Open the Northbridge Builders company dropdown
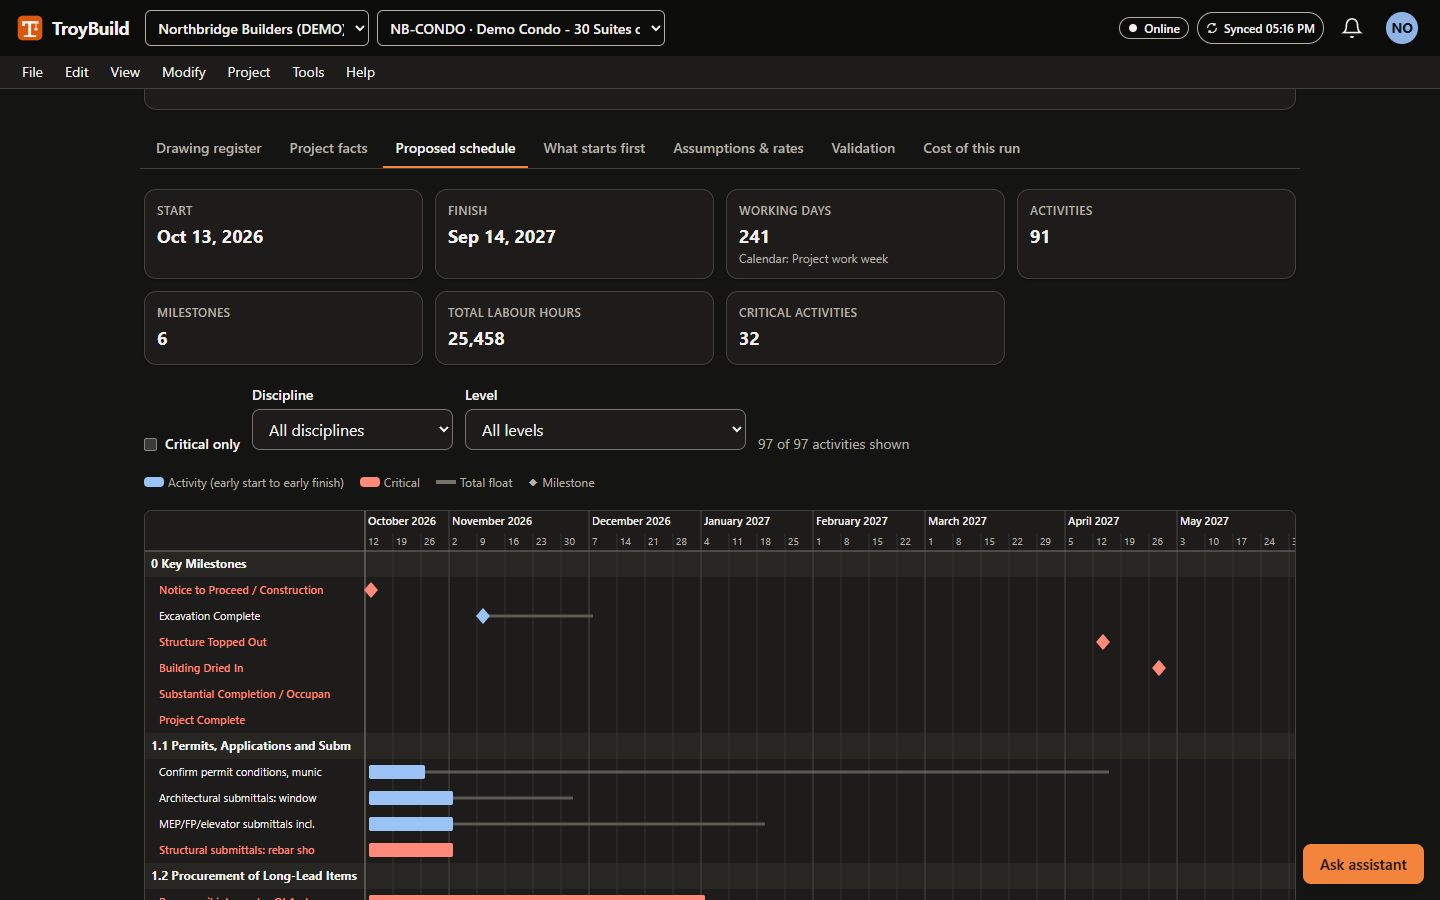Viewport: 1440px width, 900px height. click(257, 28)
